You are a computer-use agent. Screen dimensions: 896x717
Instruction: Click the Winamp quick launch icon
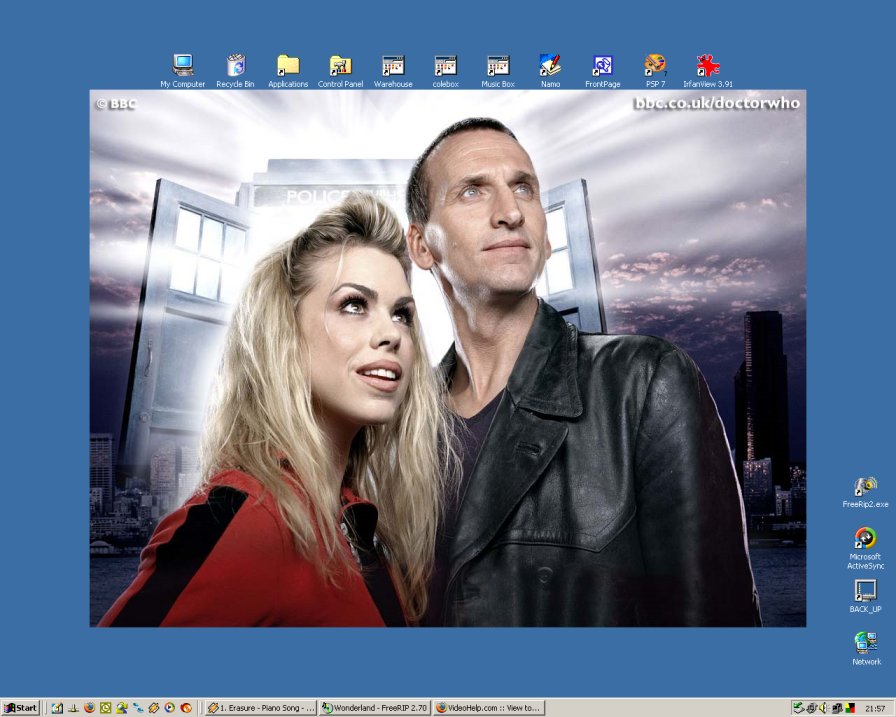[x=153, y=708]
